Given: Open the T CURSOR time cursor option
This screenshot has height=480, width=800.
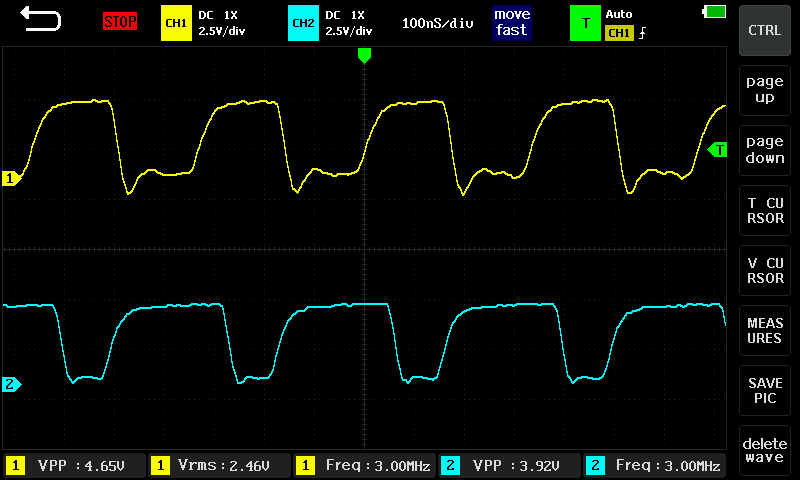Looking at the screenshot, I should click(x=765, y=211).
